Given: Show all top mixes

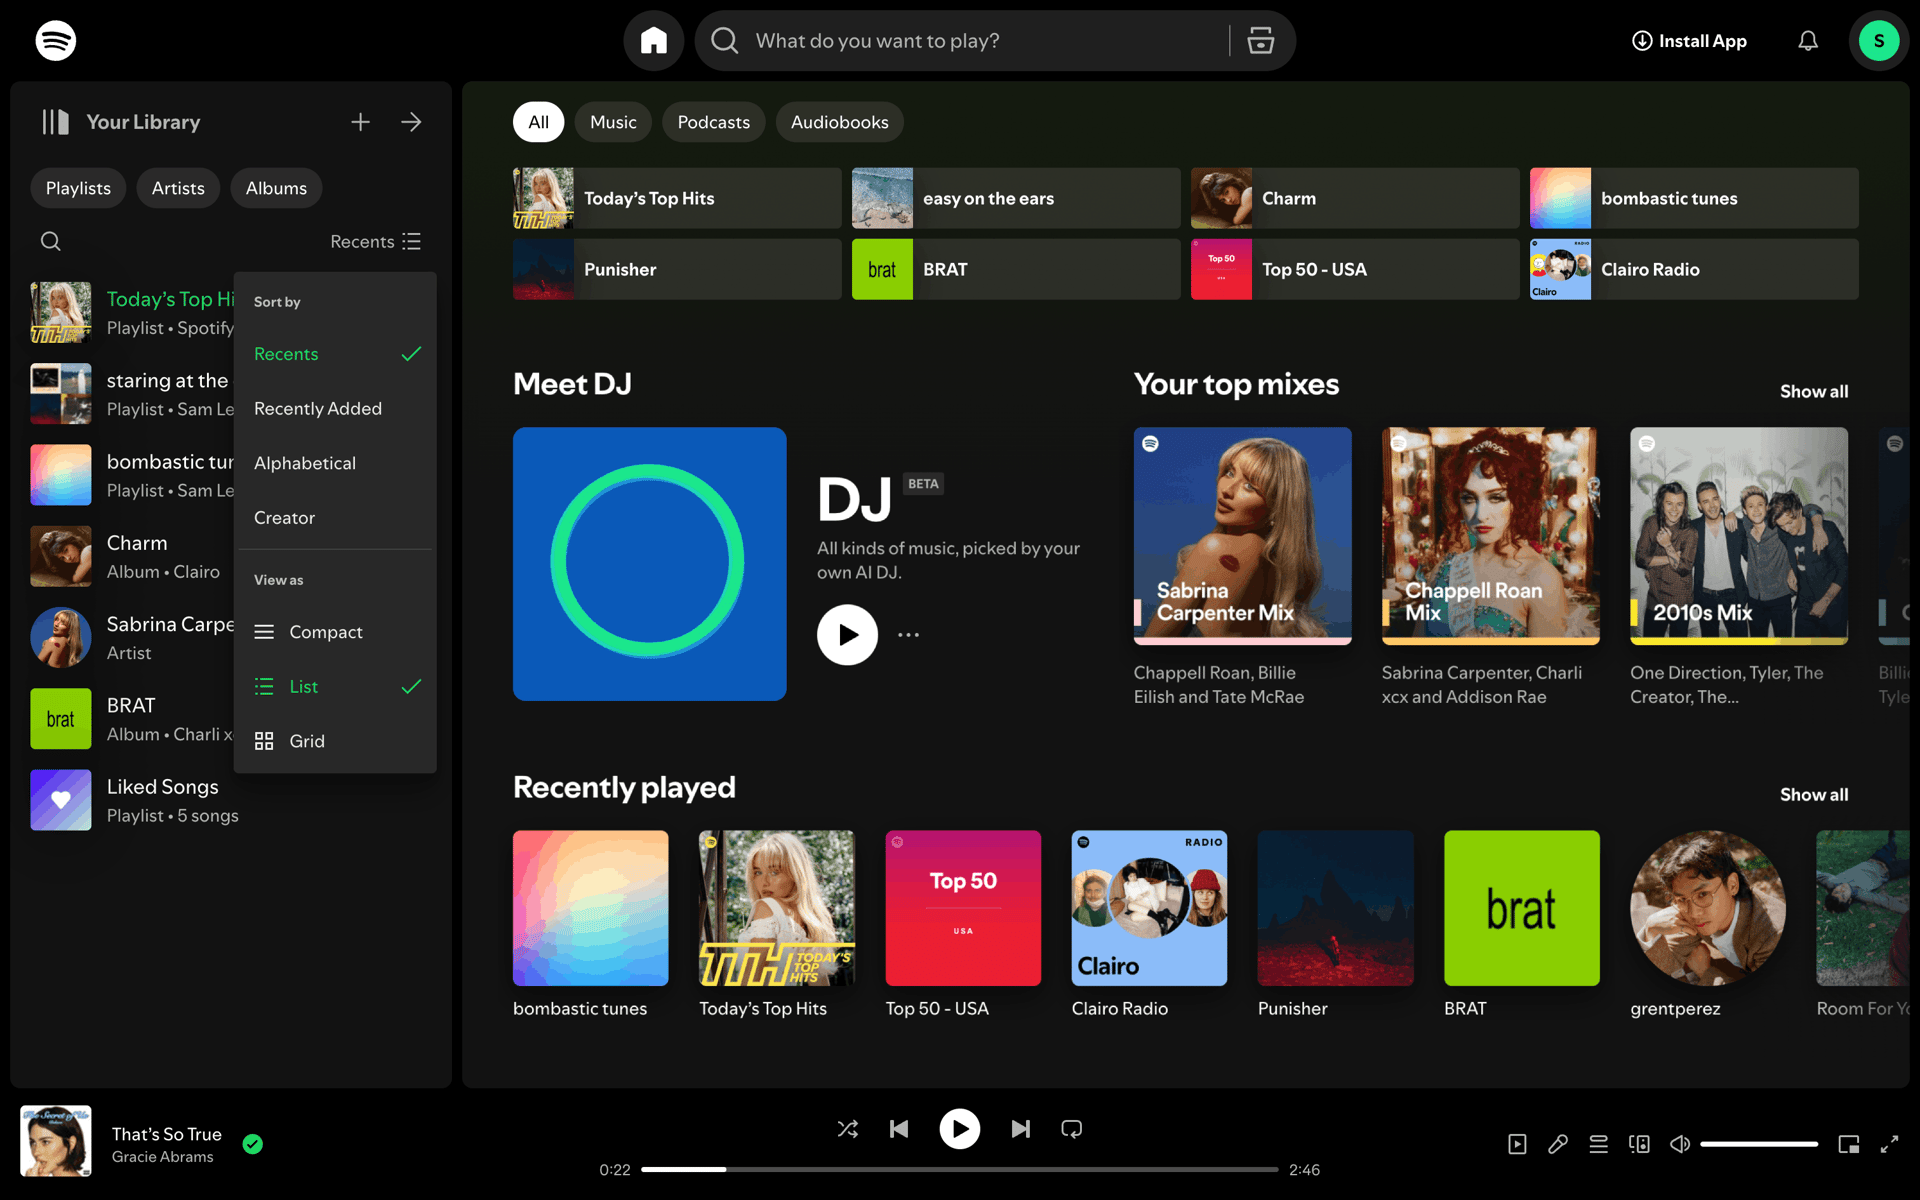Looking at the screenshot, I should 1814,391.
